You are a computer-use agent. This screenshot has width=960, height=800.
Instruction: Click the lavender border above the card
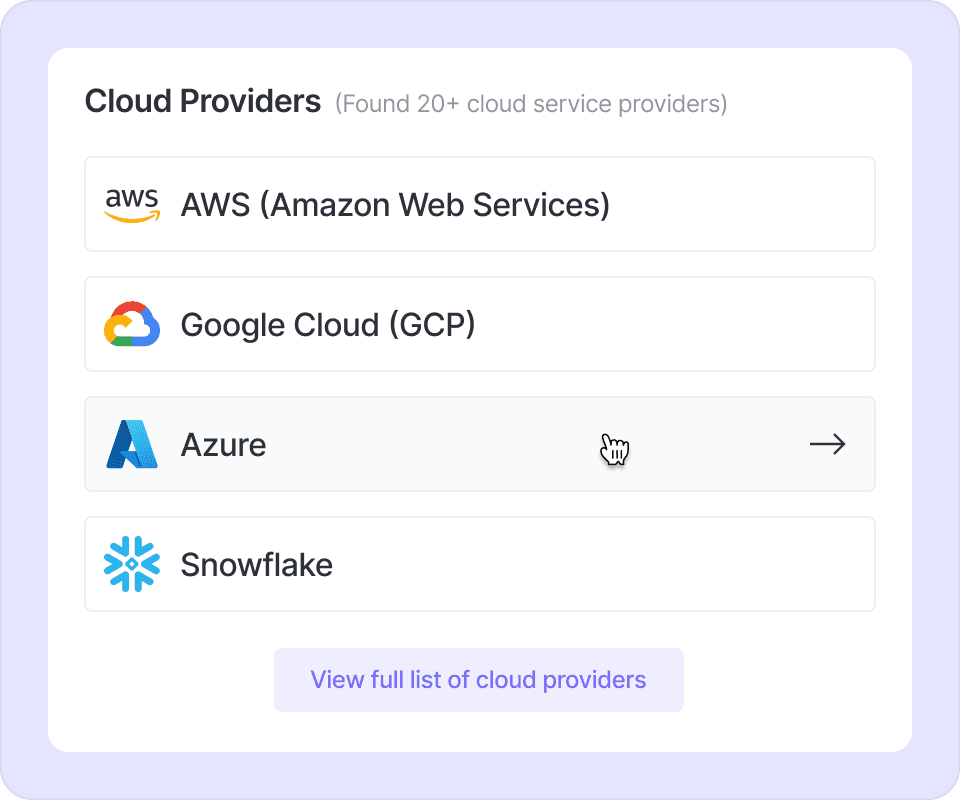pos(480,24)
